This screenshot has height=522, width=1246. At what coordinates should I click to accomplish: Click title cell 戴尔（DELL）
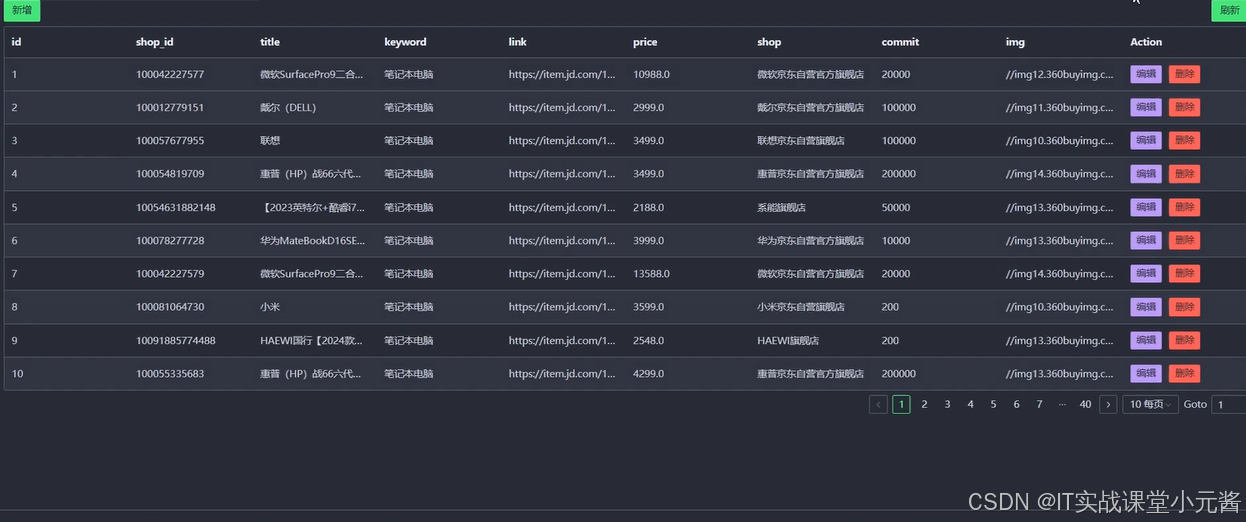coord(288,107)
